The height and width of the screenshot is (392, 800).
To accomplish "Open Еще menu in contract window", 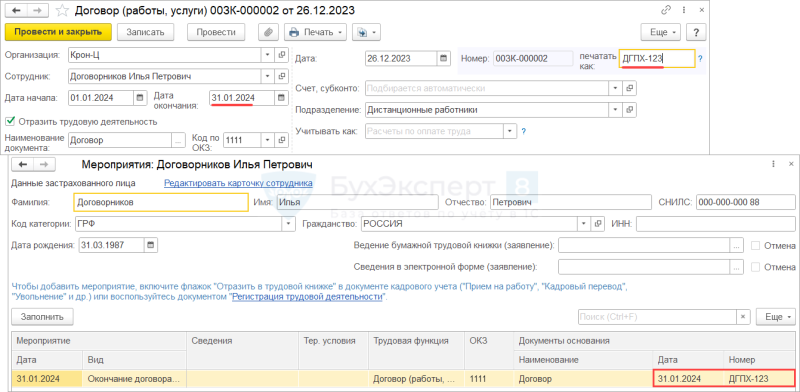I will point(661,32).
